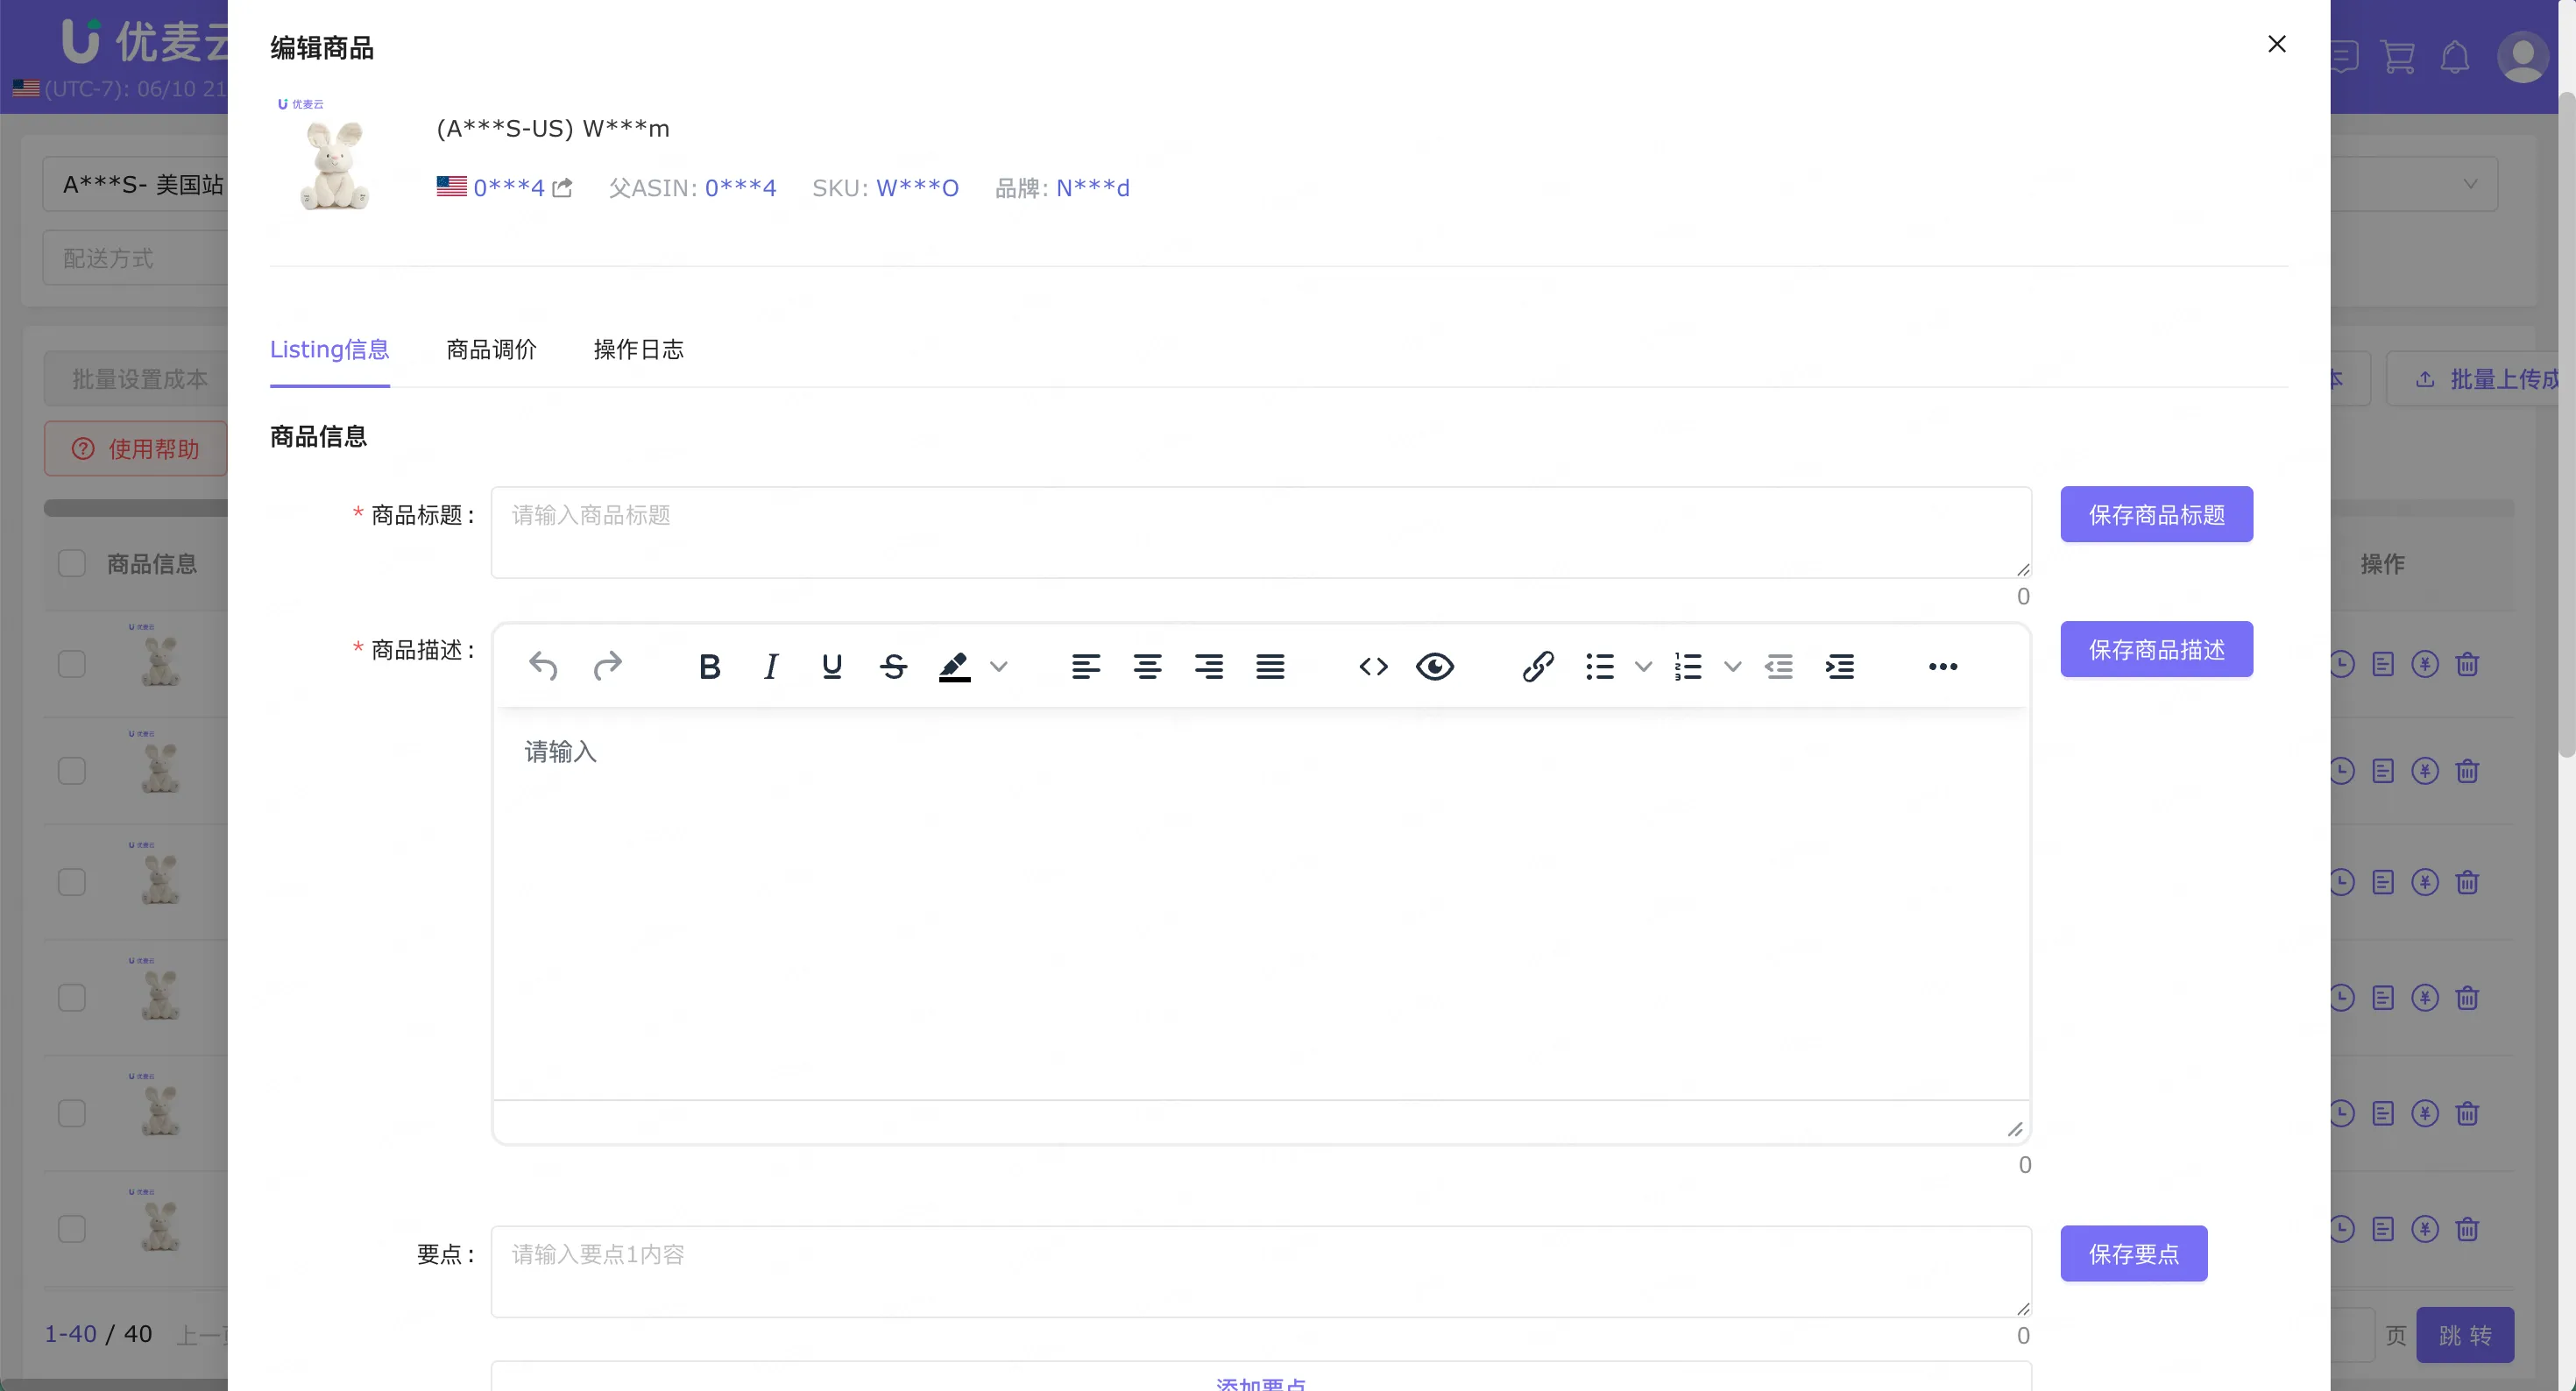The width and height of the screenshot is (2576, 1391).
Task: Undo last edit in description editor
Action: (543, 666)
